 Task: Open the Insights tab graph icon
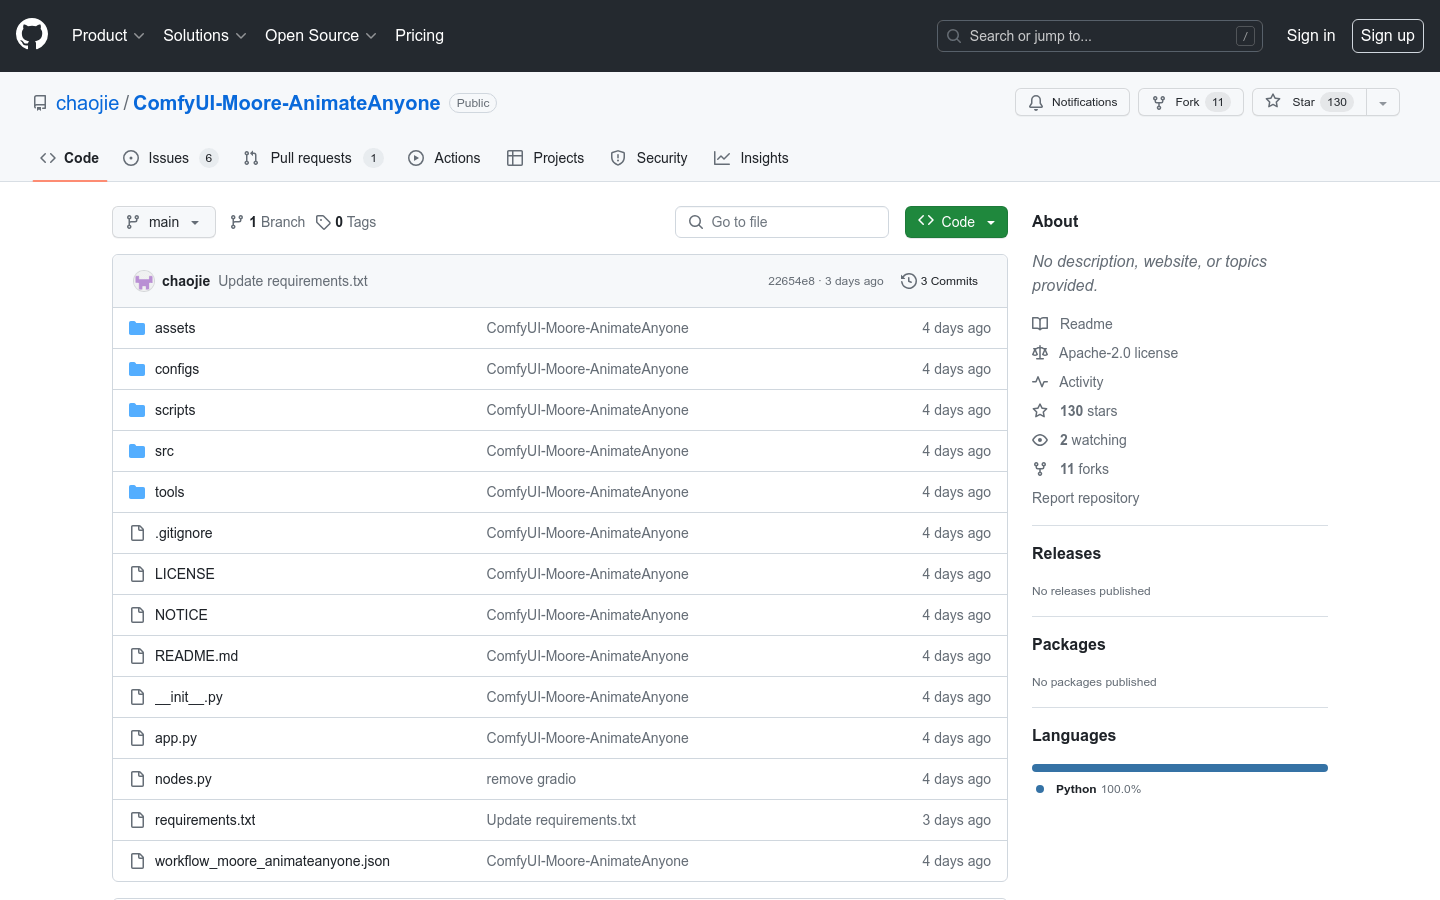pos(722,158)
